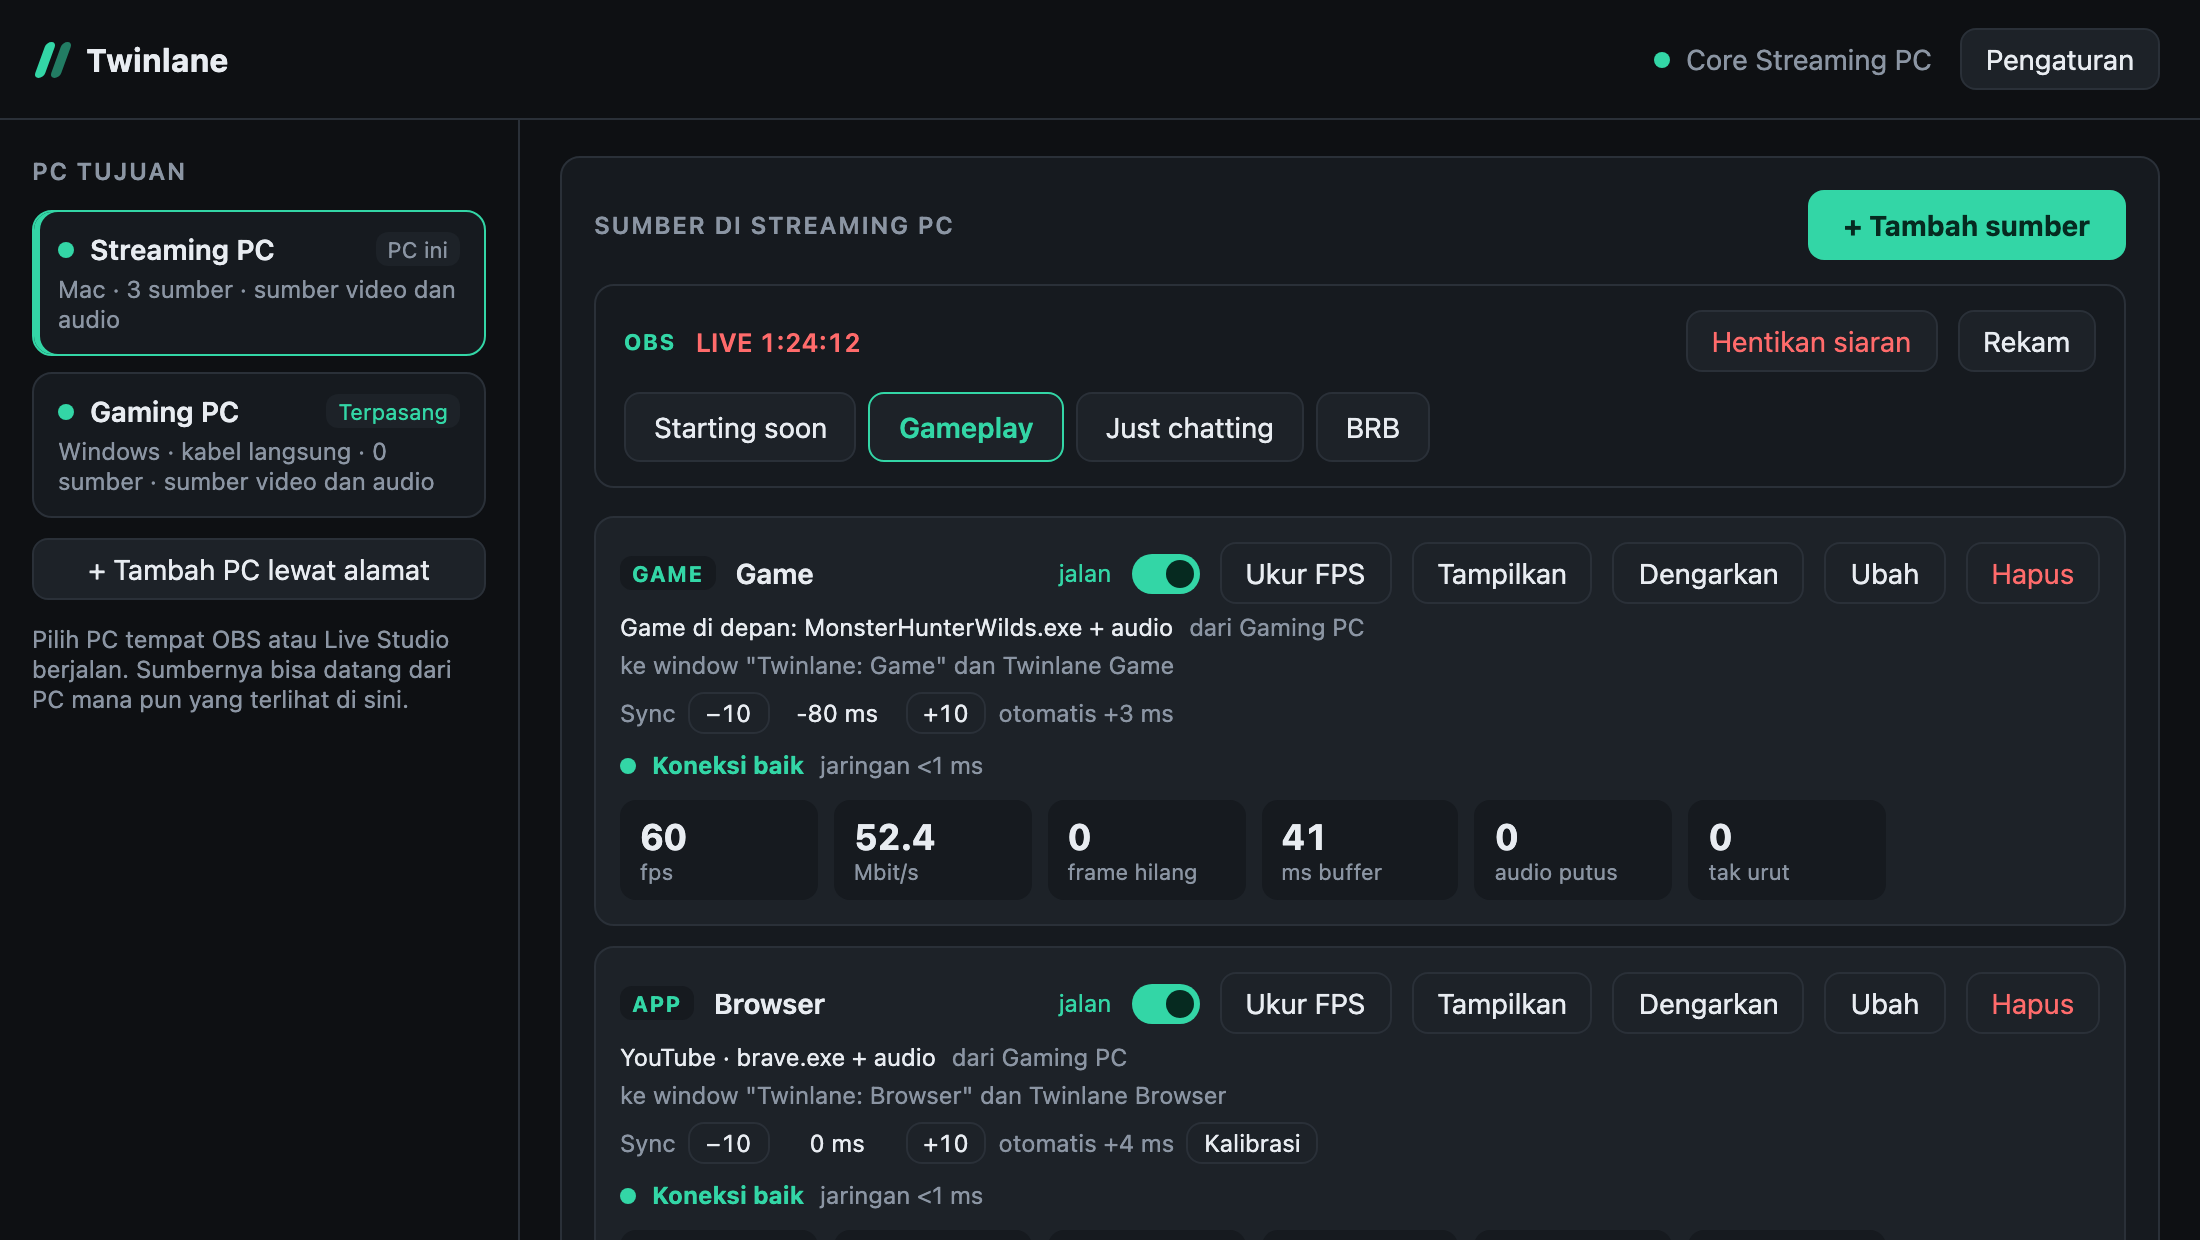Switch to BRB scene
This screenshot has width=2200, height=1240.
click(x=1372, y=428)
